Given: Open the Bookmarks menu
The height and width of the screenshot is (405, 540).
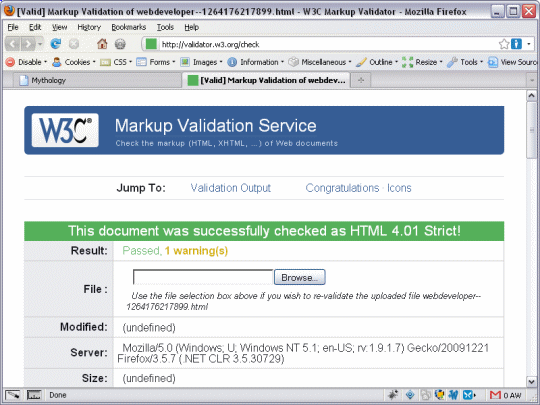Looking at the screenshot, I should [x=128, y=27].
